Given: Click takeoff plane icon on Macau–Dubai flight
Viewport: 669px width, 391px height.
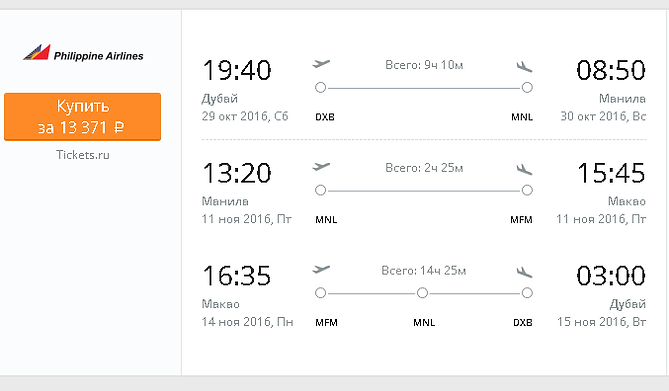Looking at the screenshot, I should point(321,269).
